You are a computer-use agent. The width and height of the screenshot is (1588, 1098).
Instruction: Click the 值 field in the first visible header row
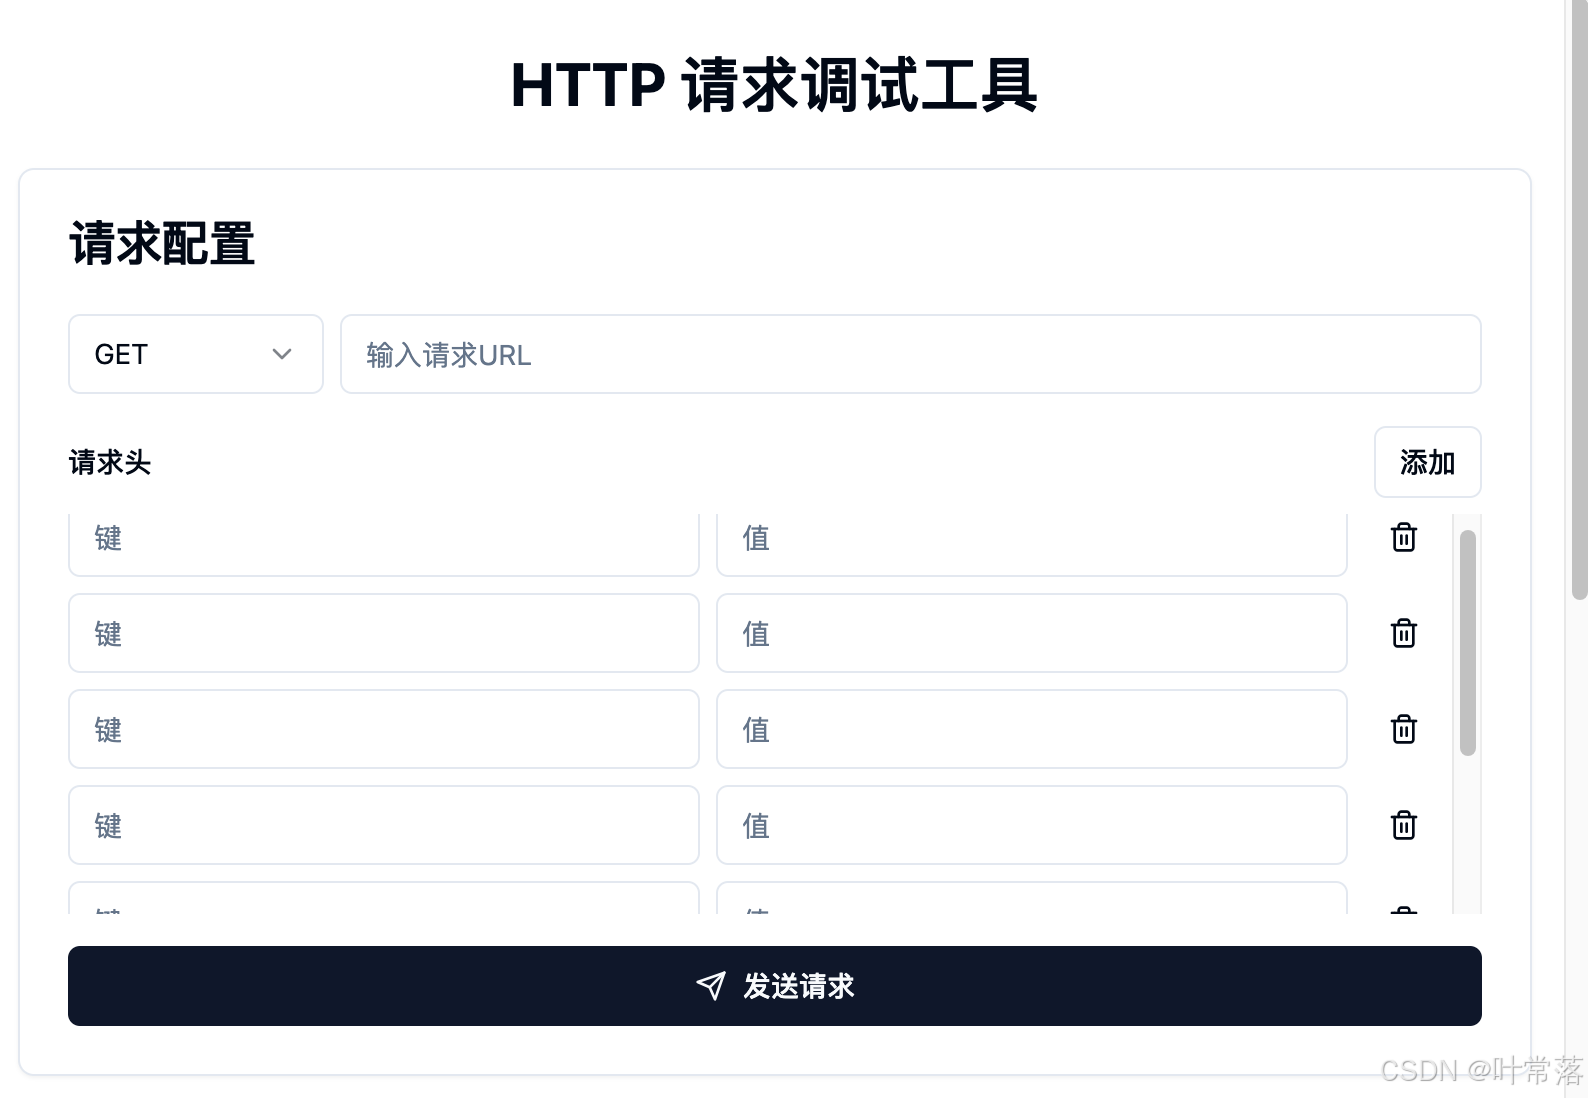click(1032, 544)
